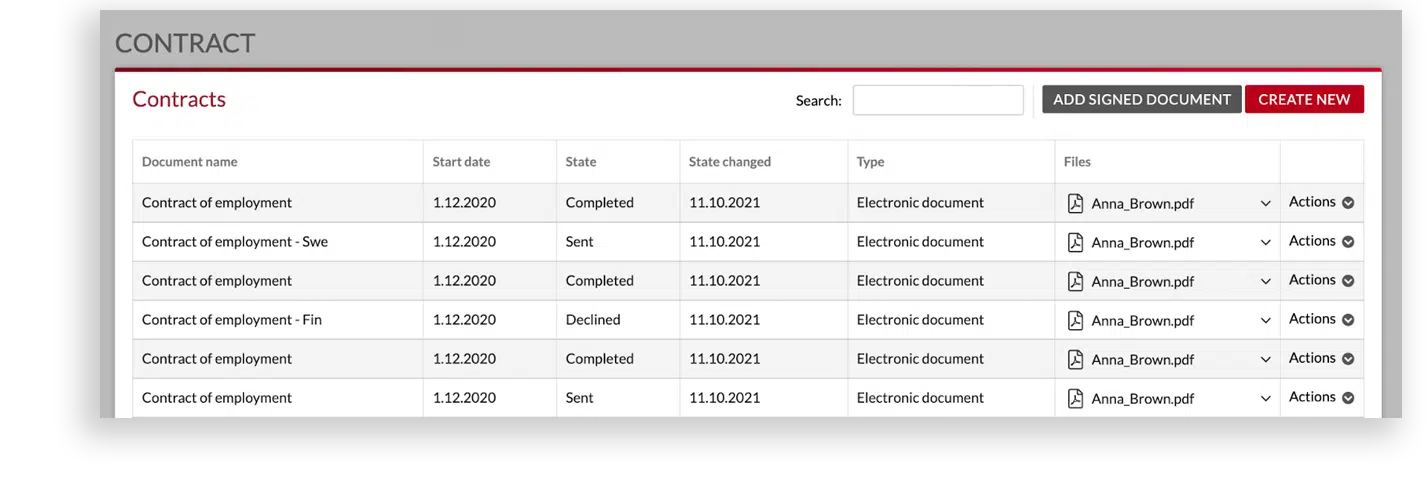Image resolution: width=1427 pixels, height=501 pixels.
Task: Click PDF icon in Contract of employment - Swe row
Action: pyautogui.click(x=1075, y=242)
